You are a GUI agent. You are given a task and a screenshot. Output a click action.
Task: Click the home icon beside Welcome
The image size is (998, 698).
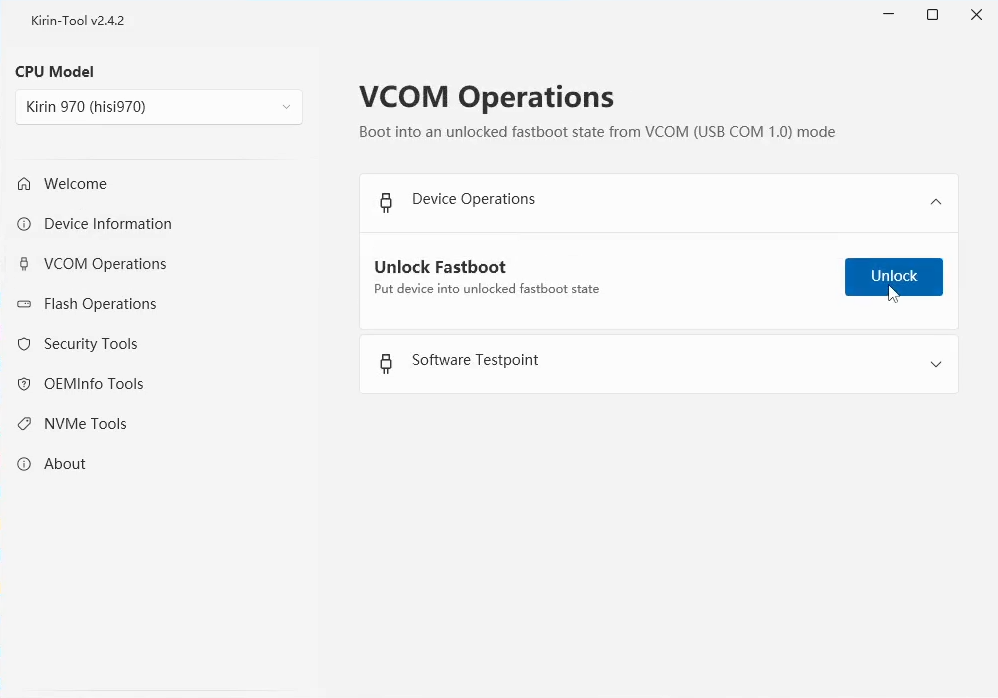(24, 184)
